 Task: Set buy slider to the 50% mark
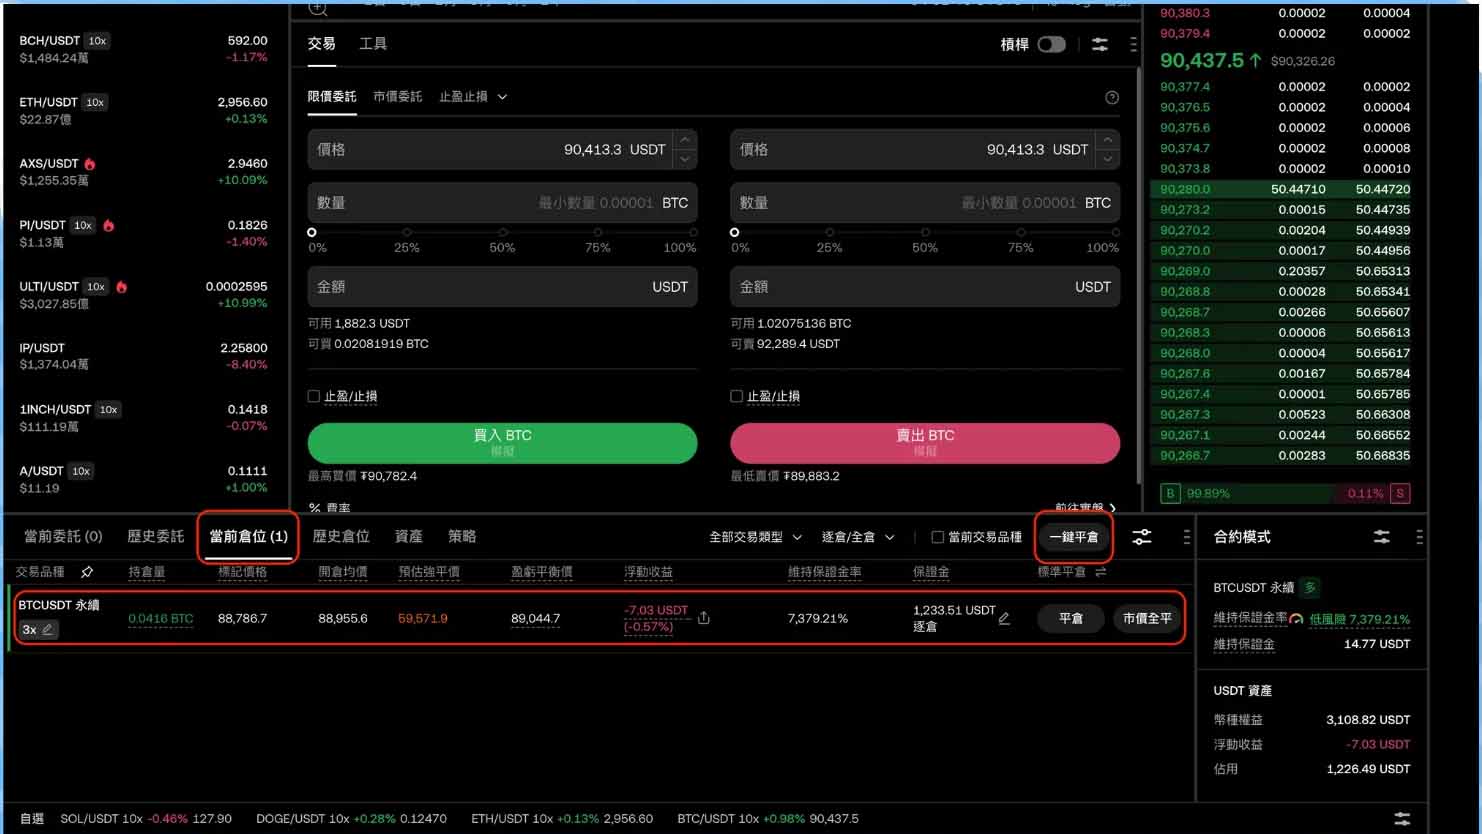[502, 233]
